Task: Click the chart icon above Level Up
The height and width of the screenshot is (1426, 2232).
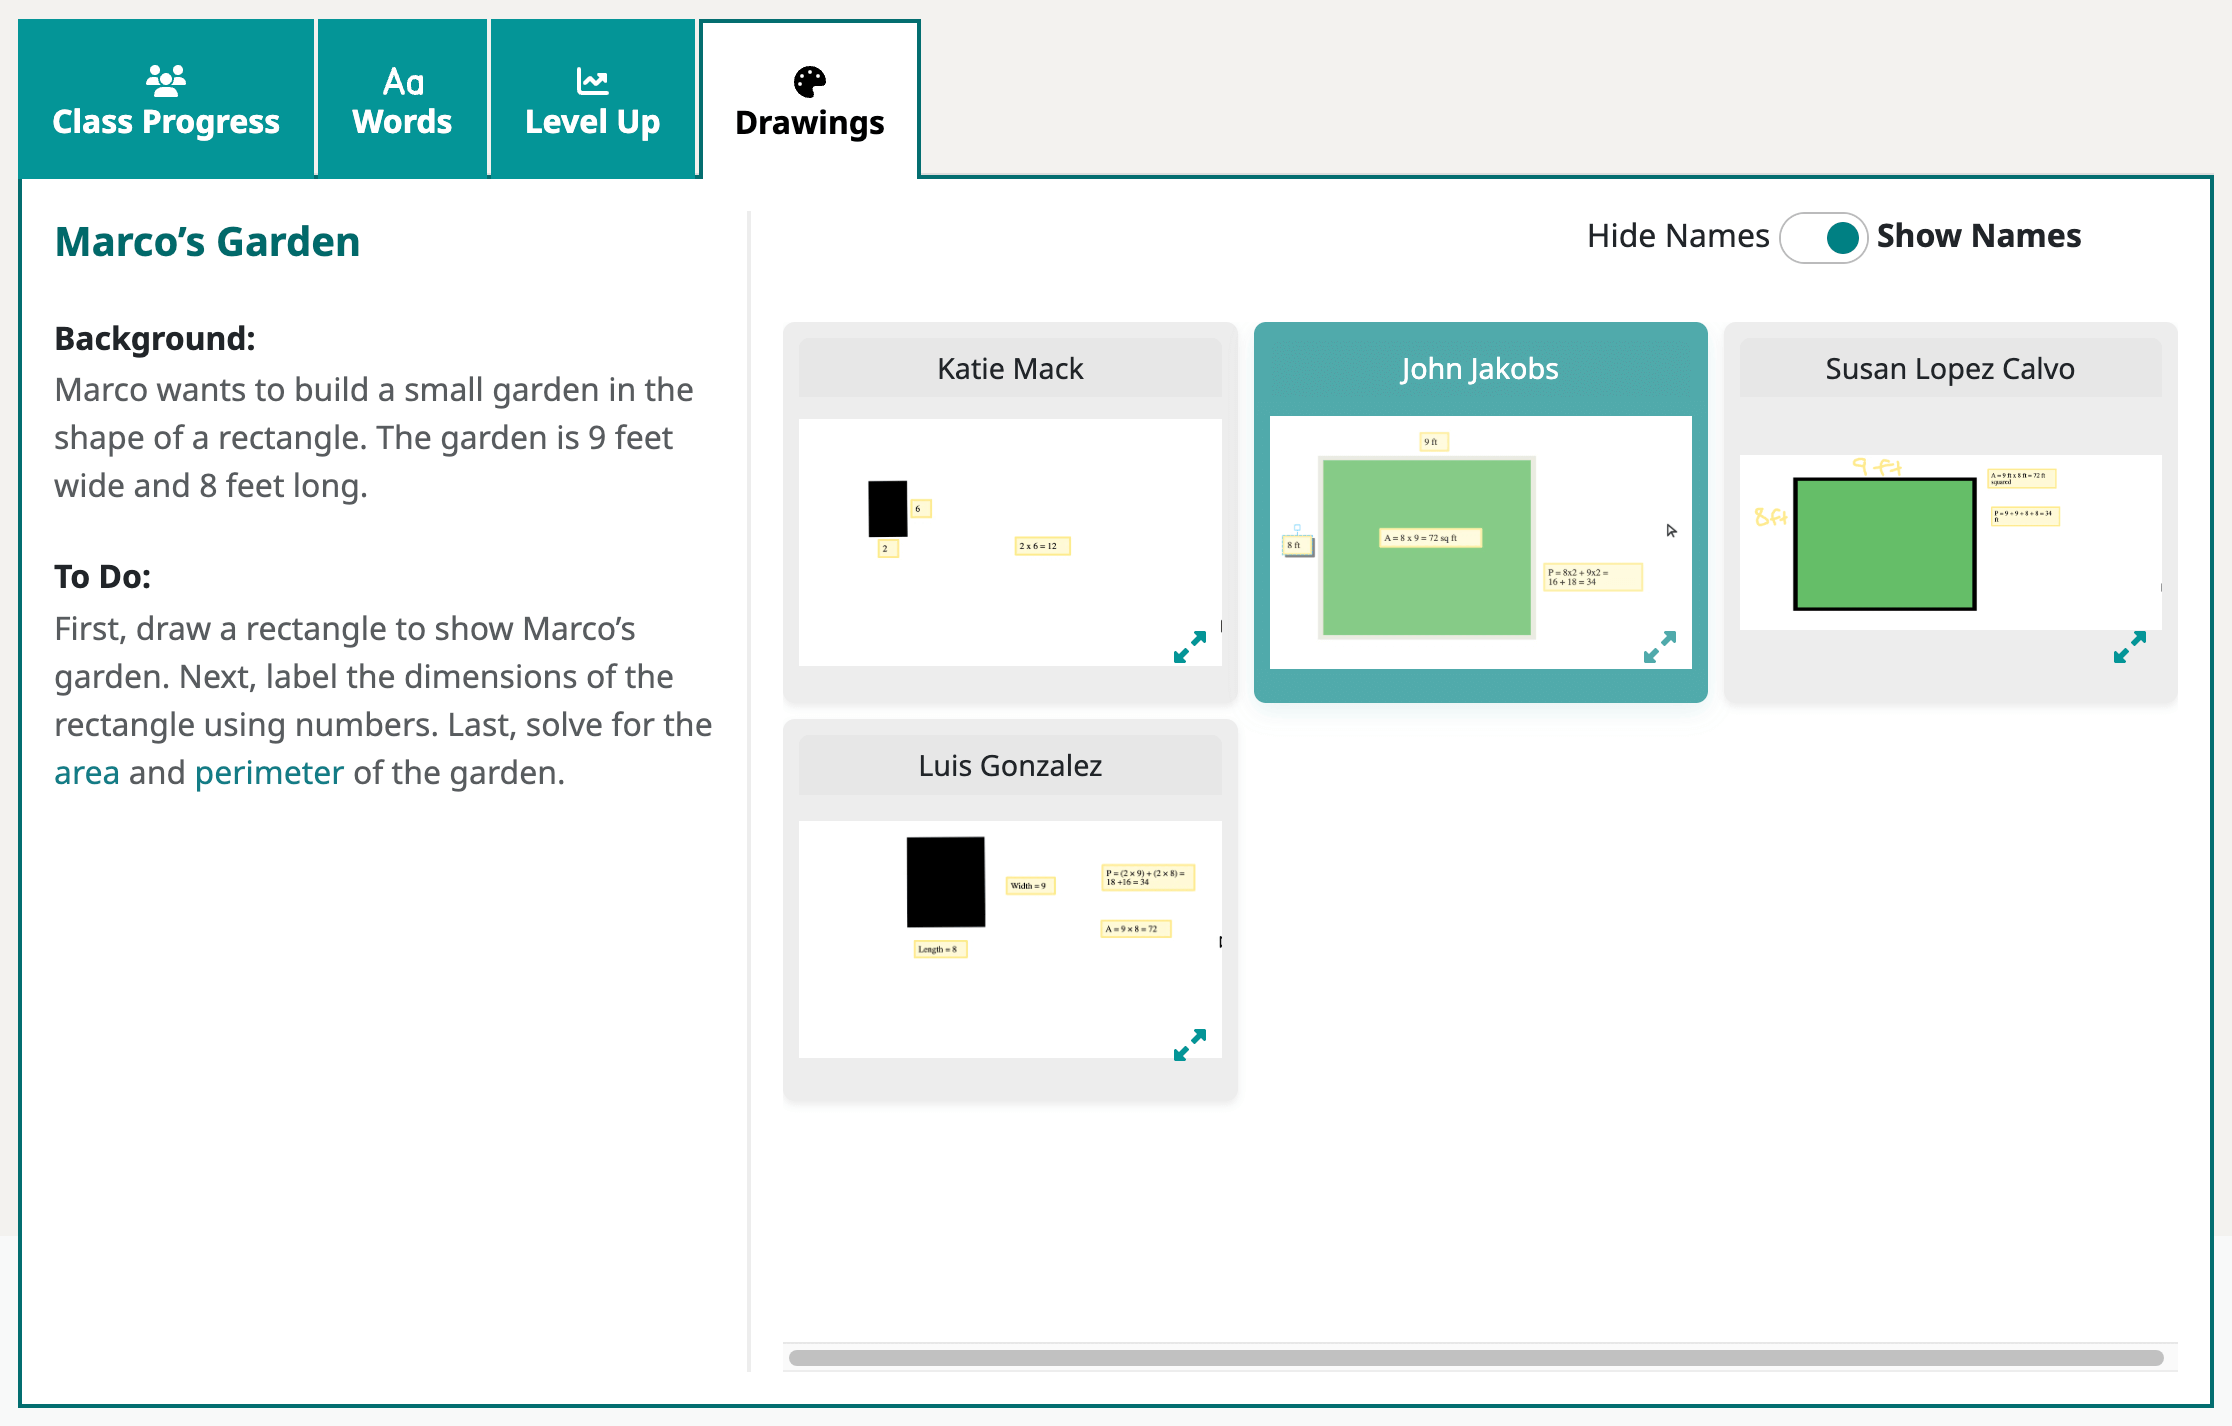Action: [x=592, y=81]
